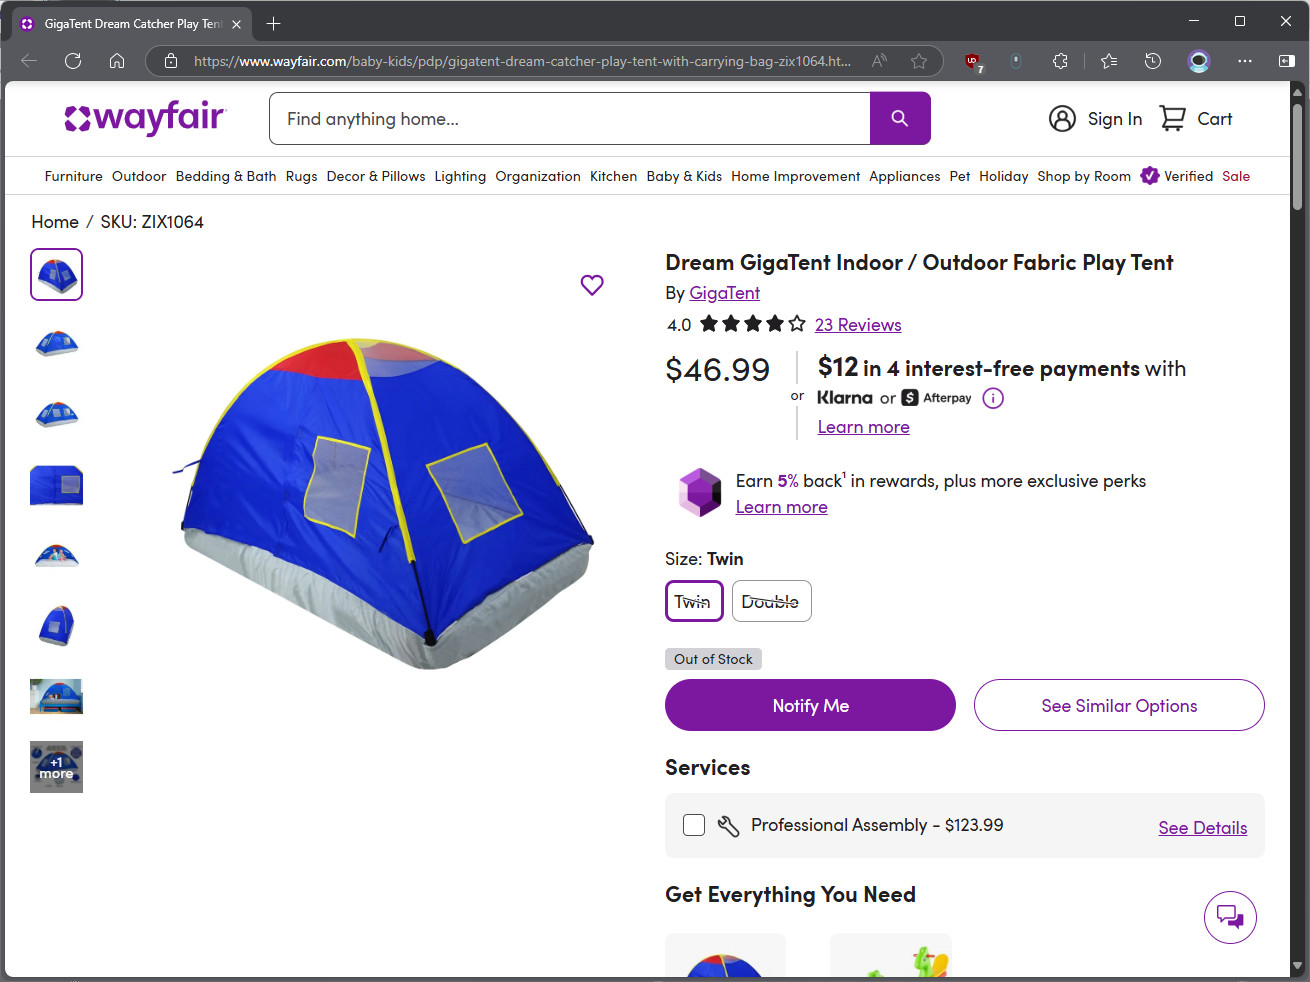Refresh the page in the browser
The width and height of the screenshot is (1310, 982).
point(73,61)
